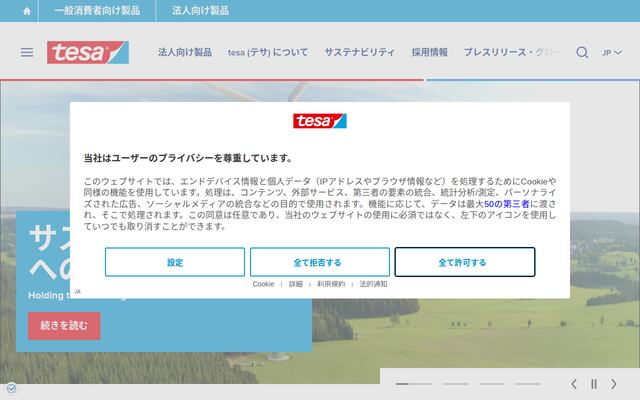Pause the slideshow
Image resolution: width=640 pixels, height=400 pixels.
[594, 384]
